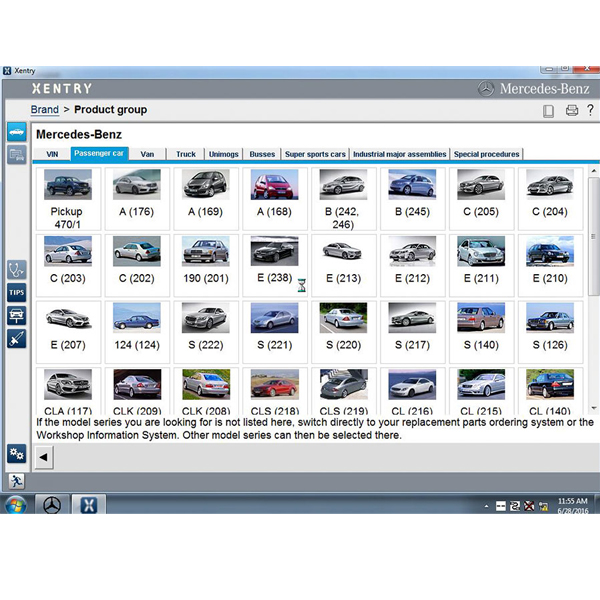600x600 pixels.
Task: Select the A (168) model
Action: 275,199
